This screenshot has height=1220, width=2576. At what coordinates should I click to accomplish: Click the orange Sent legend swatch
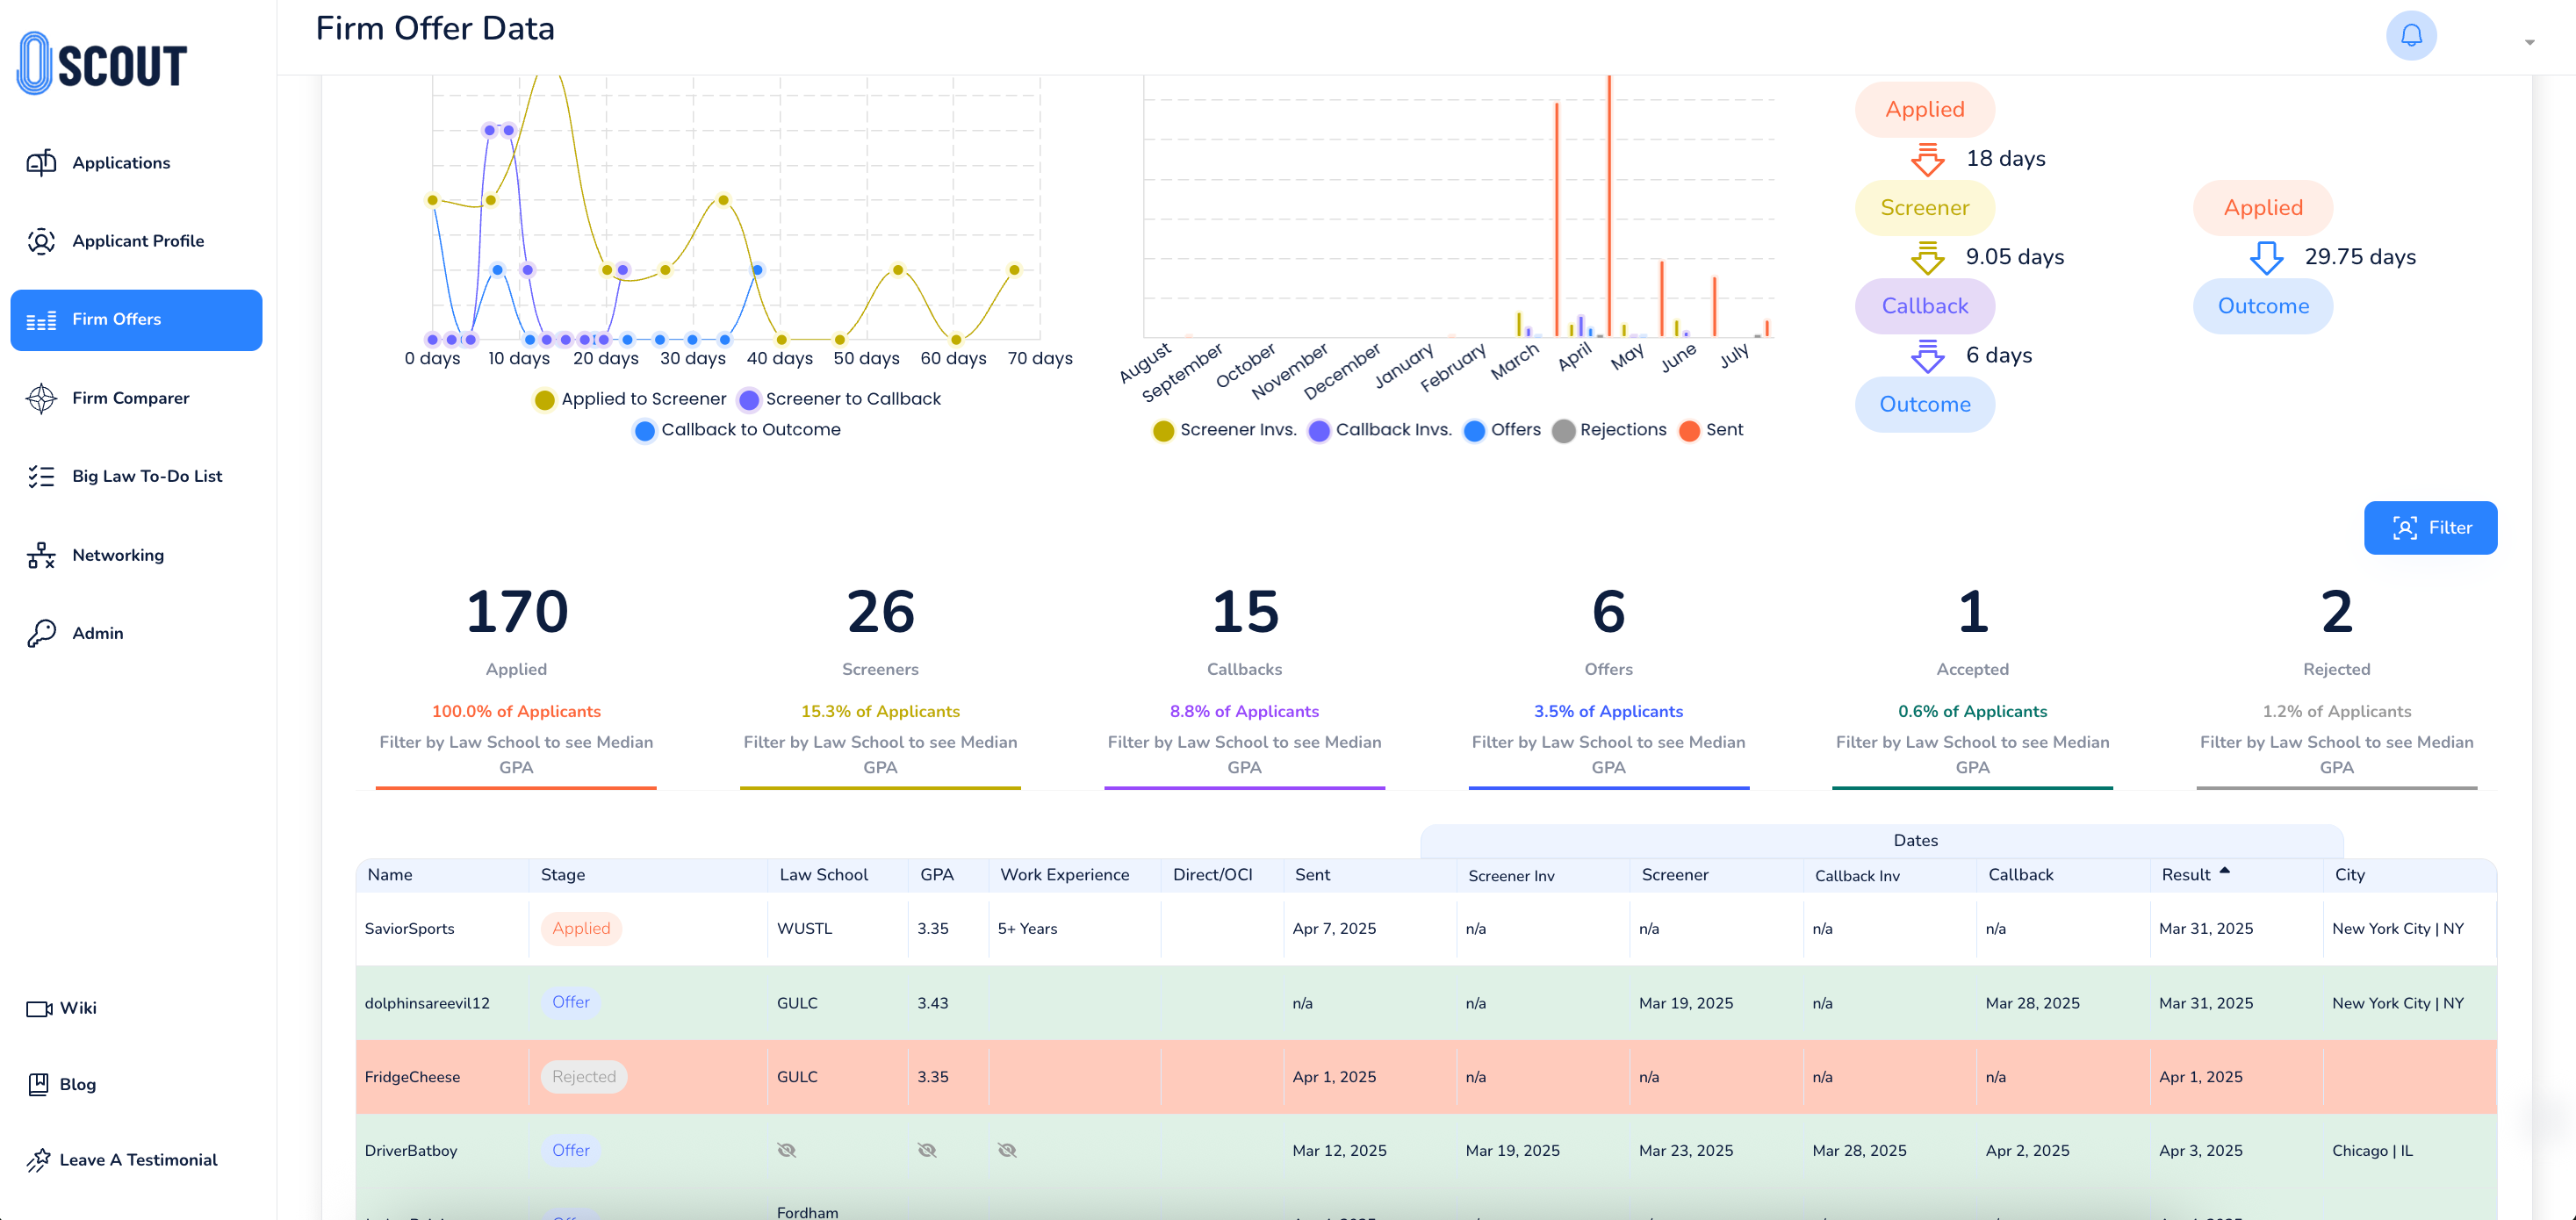(1689, 431)
